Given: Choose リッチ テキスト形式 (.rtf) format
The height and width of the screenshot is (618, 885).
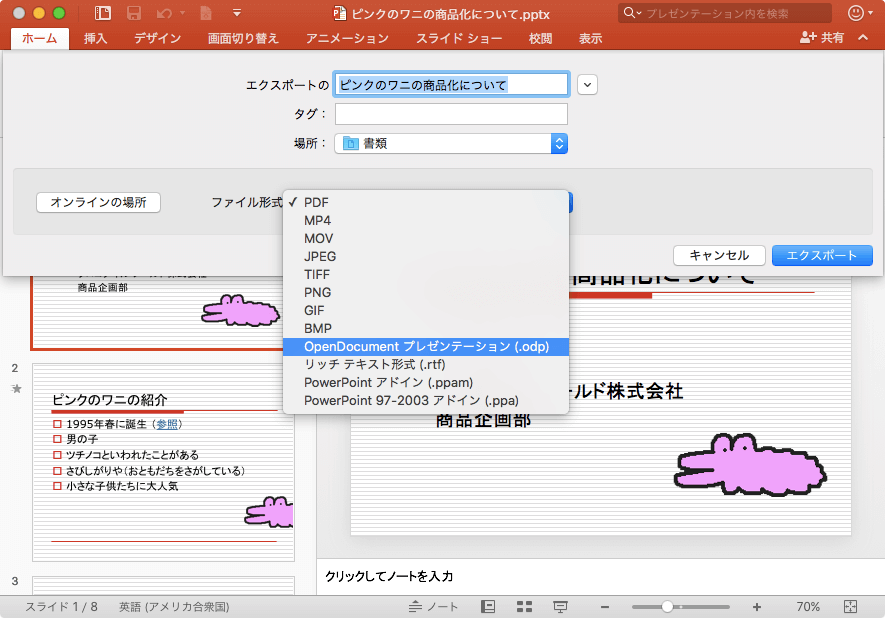Looking at the screenshot, I should click(x=426, y=365).
